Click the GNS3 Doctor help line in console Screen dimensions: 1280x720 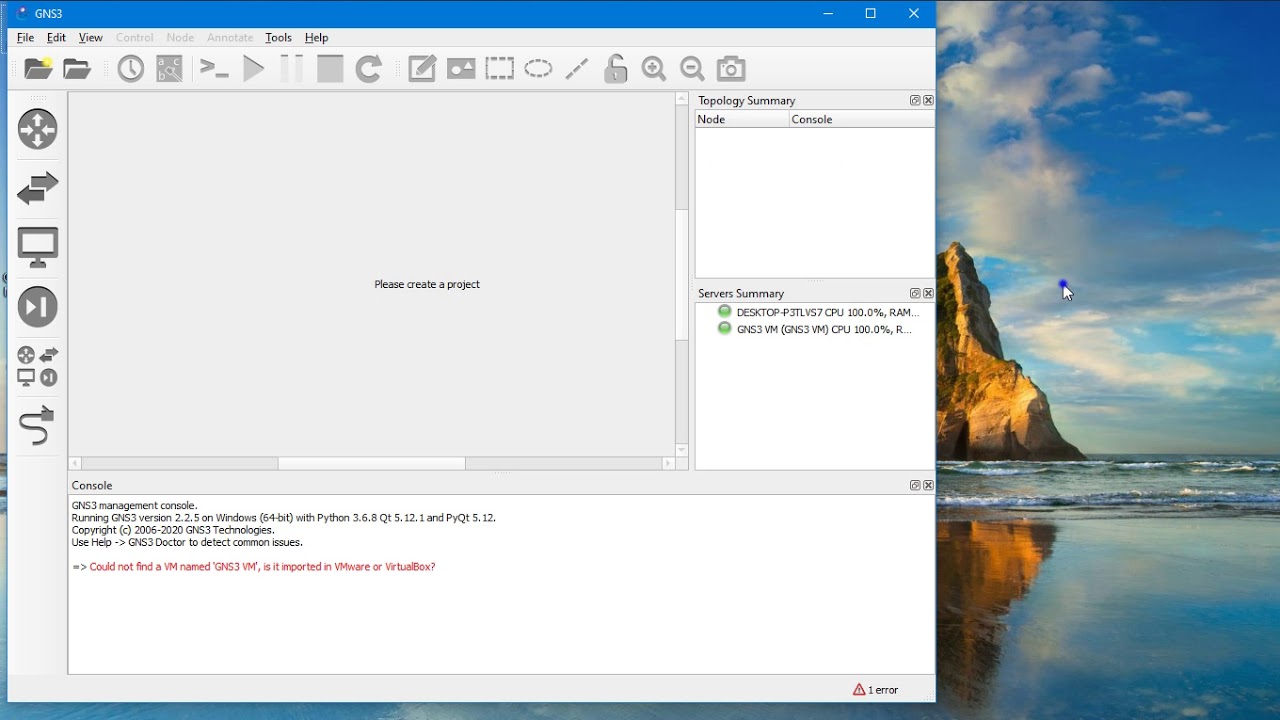187,542
